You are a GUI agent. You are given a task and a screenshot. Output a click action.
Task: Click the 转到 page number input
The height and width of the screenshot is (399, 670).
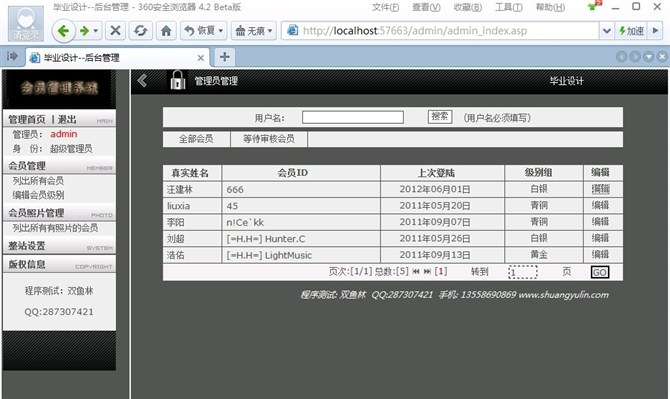pyautogui.click(x=523, y=272)
